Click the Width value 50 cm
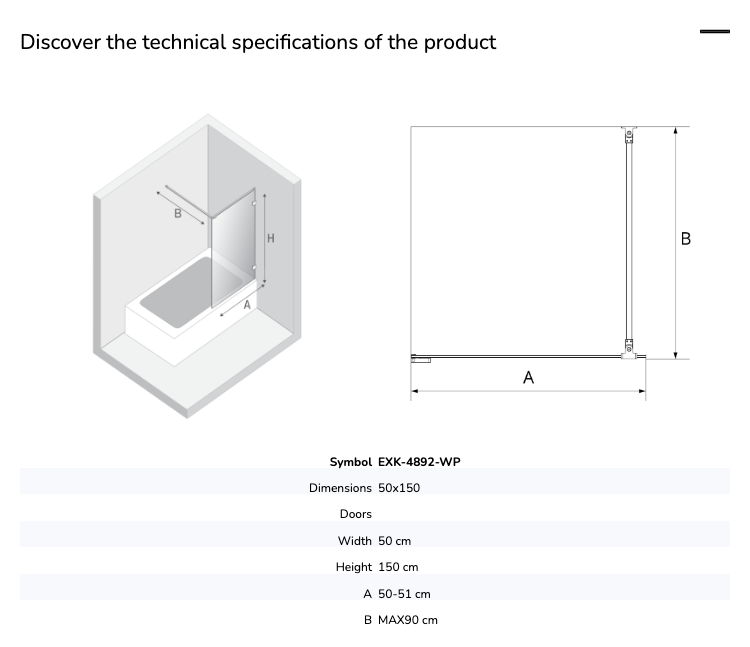750x647 pixels. point(394,541)
